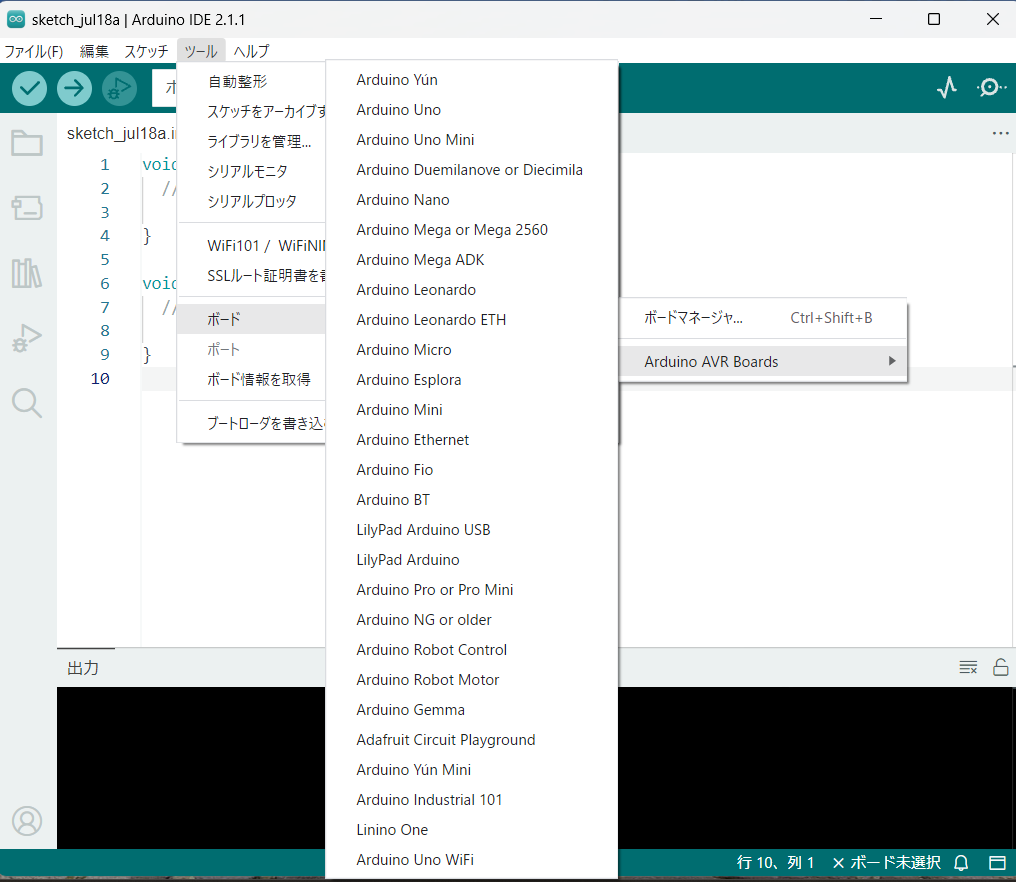The image size is (1016, 882).
Task: Click the Verify checkmark icon
Action: 30,88
